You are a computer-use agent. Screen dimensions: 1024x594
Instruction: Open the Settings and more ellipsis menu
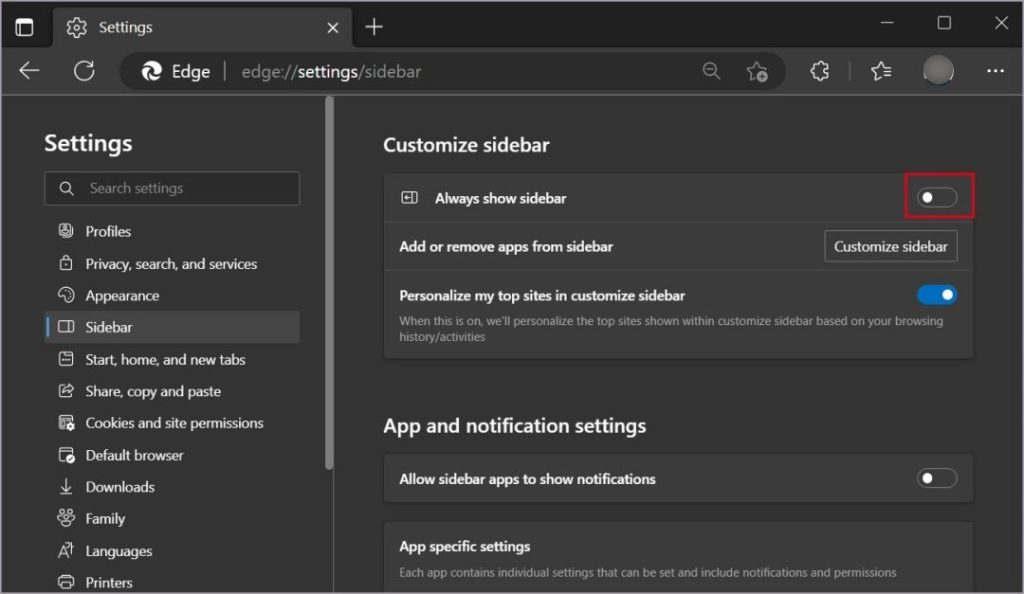pos(995,70)
